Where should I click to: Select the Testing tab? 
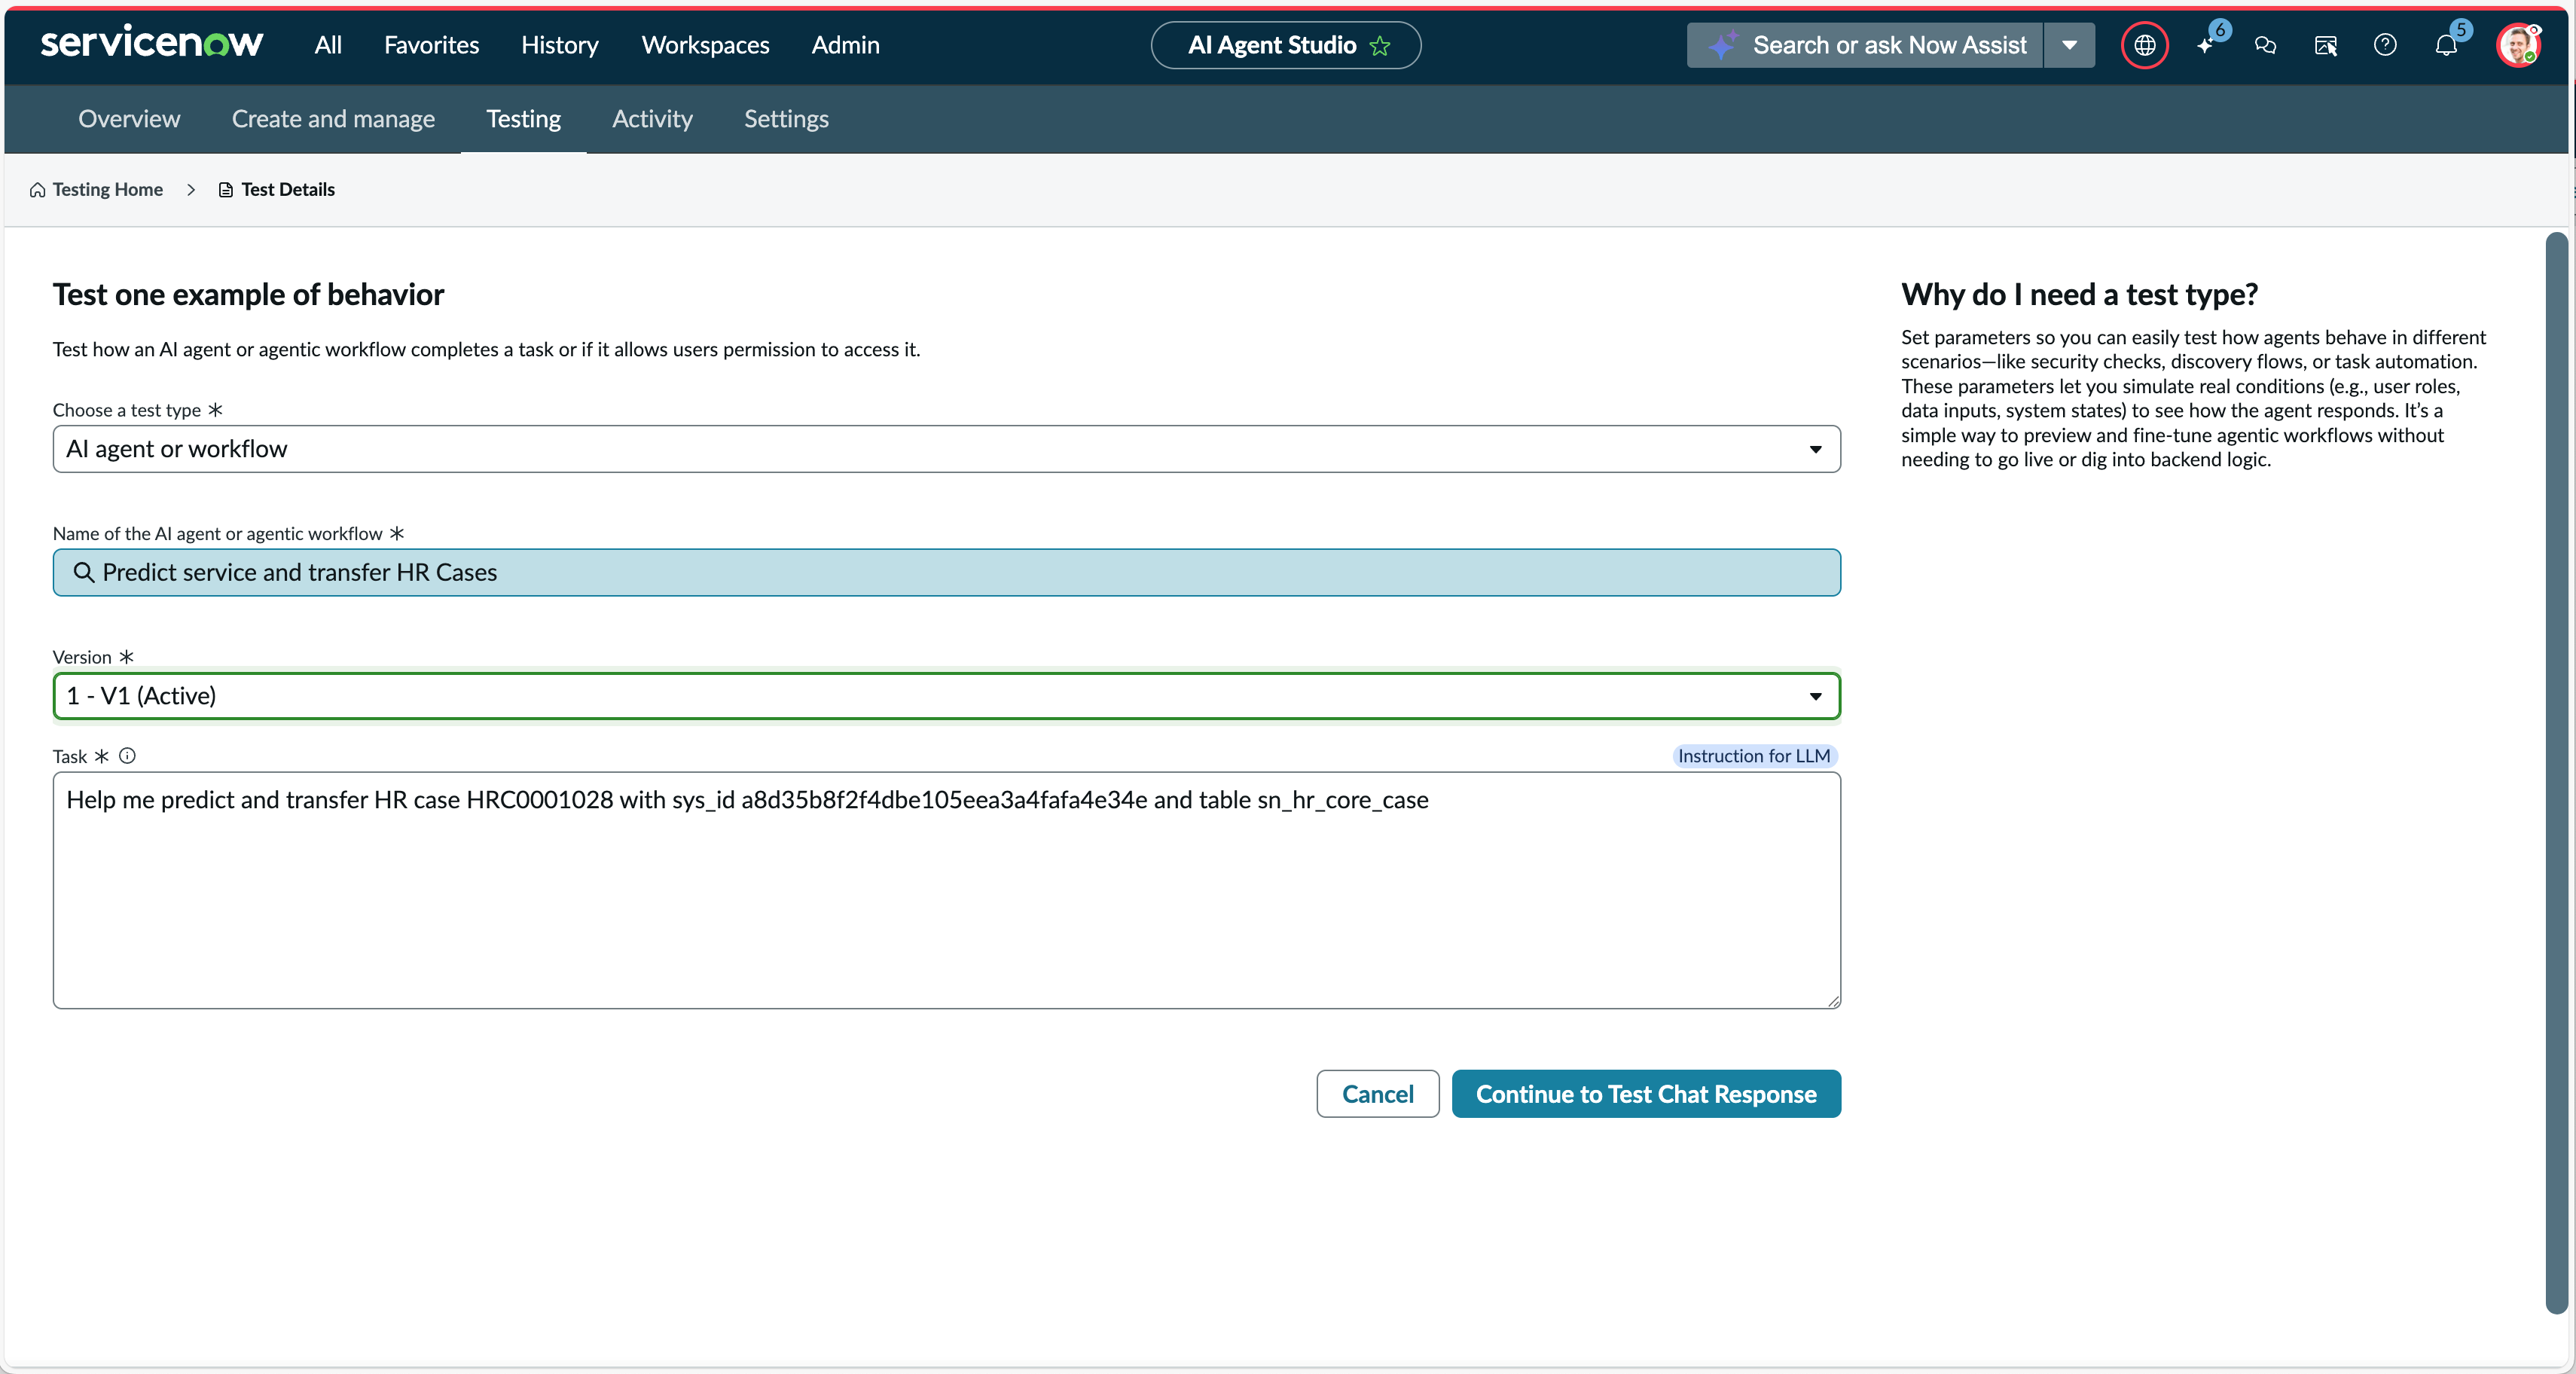point(523,119)
